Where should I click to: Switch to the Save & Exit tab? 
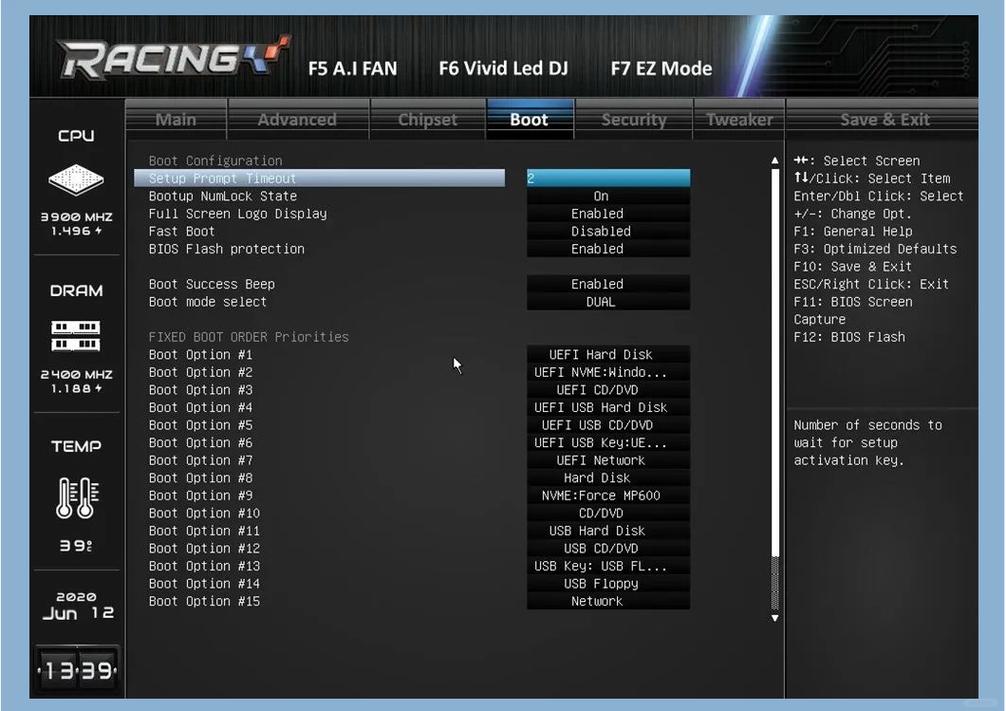tap(884, 120)
